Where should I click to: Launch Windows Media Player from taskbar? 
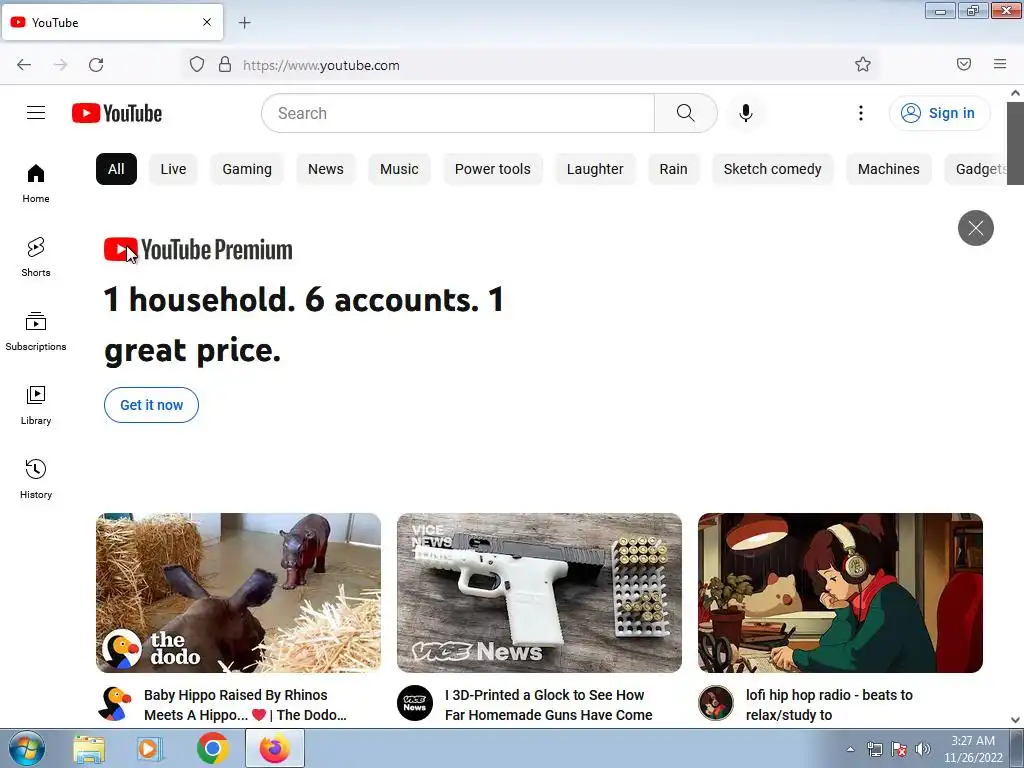tap(149, 749)
